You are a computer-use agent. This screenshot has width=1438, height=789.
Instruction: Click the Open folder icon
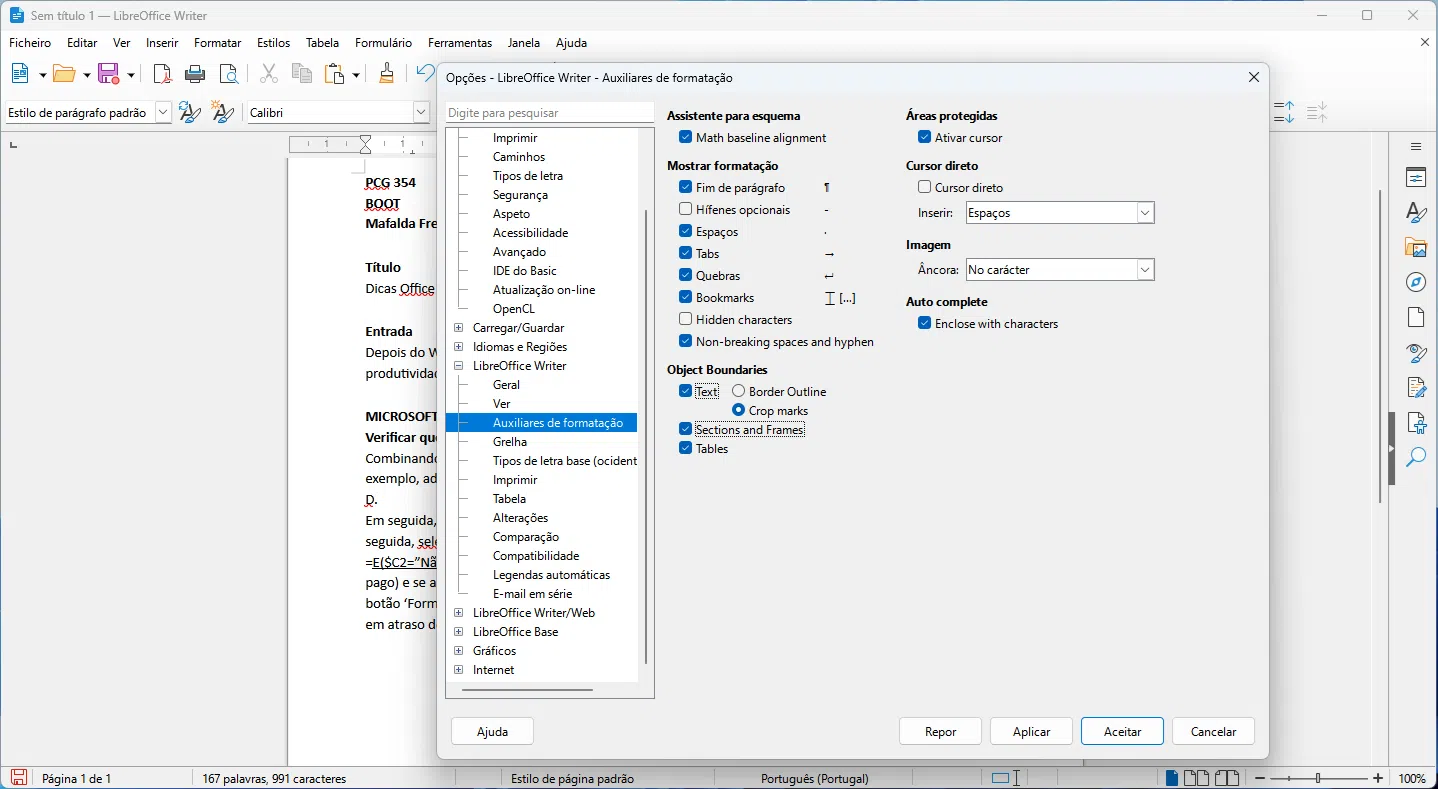click(65, 74)
